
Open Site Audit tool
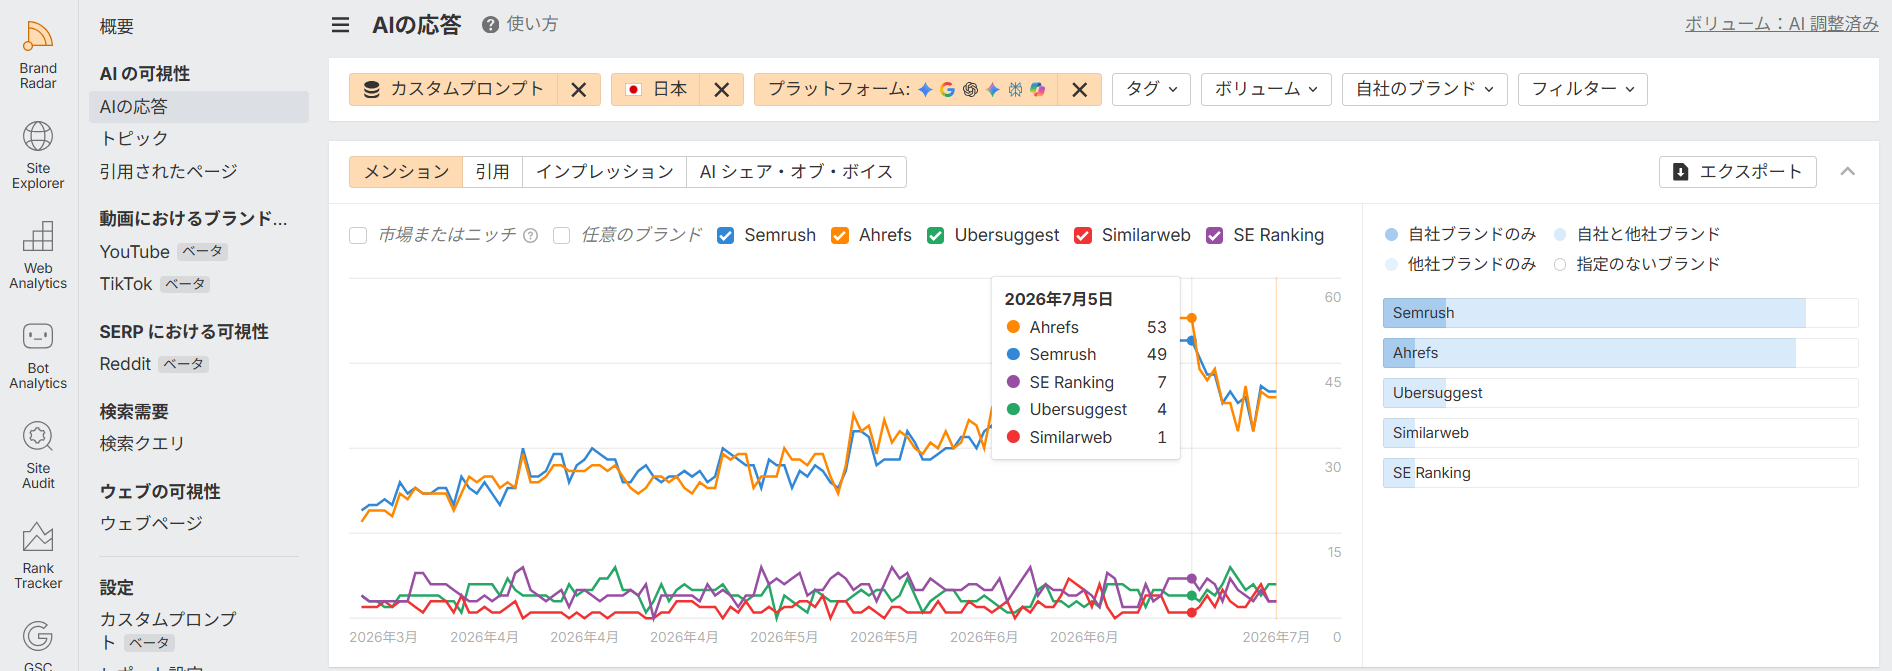click(38, 455)
